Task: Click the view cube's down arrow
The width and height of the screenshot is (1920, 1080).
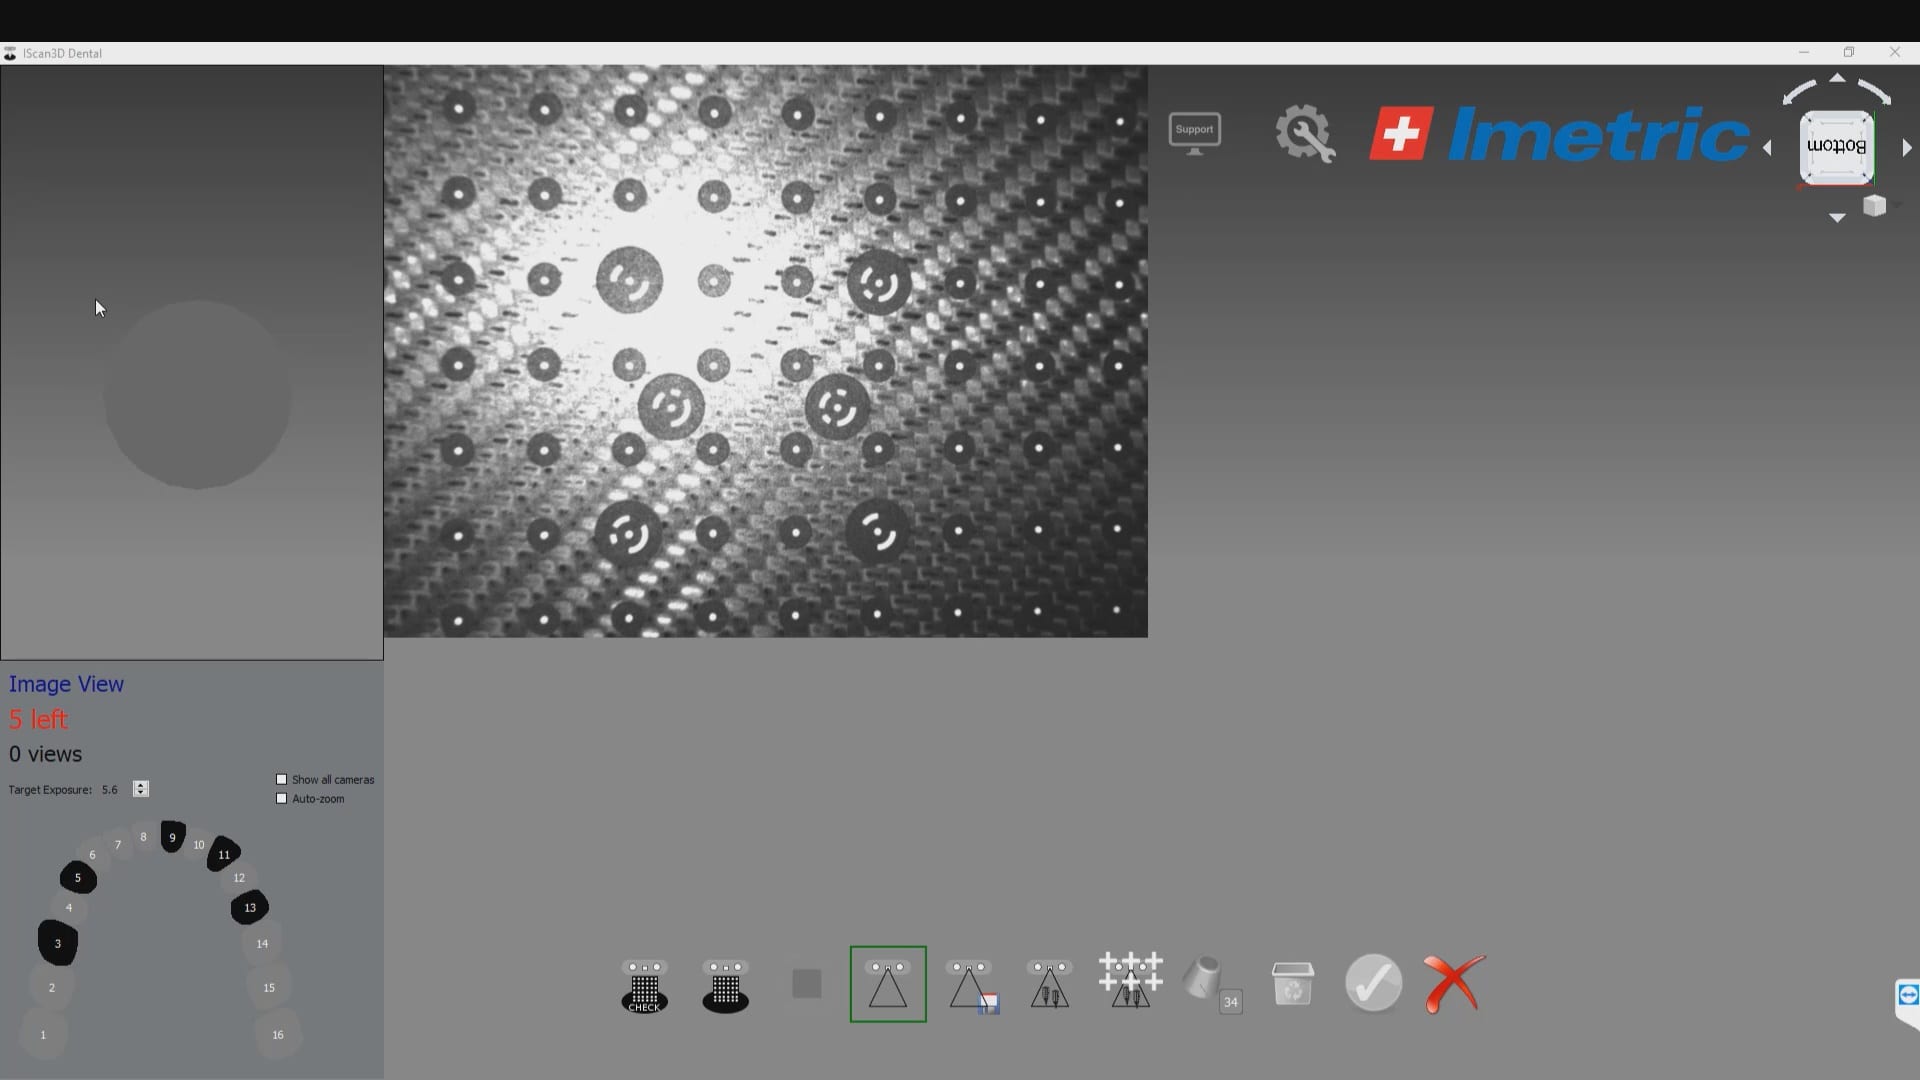Action: click(1837, 218)
